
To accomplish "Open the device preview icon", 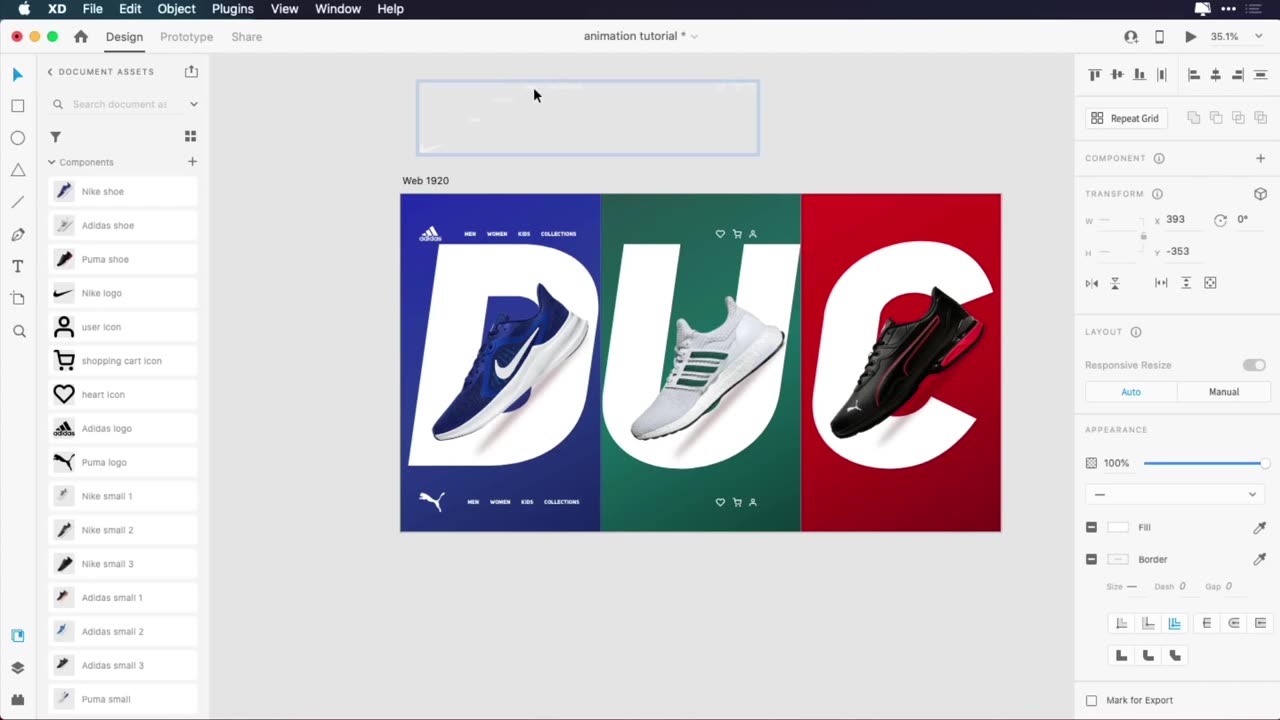I will pos(1159,36).
